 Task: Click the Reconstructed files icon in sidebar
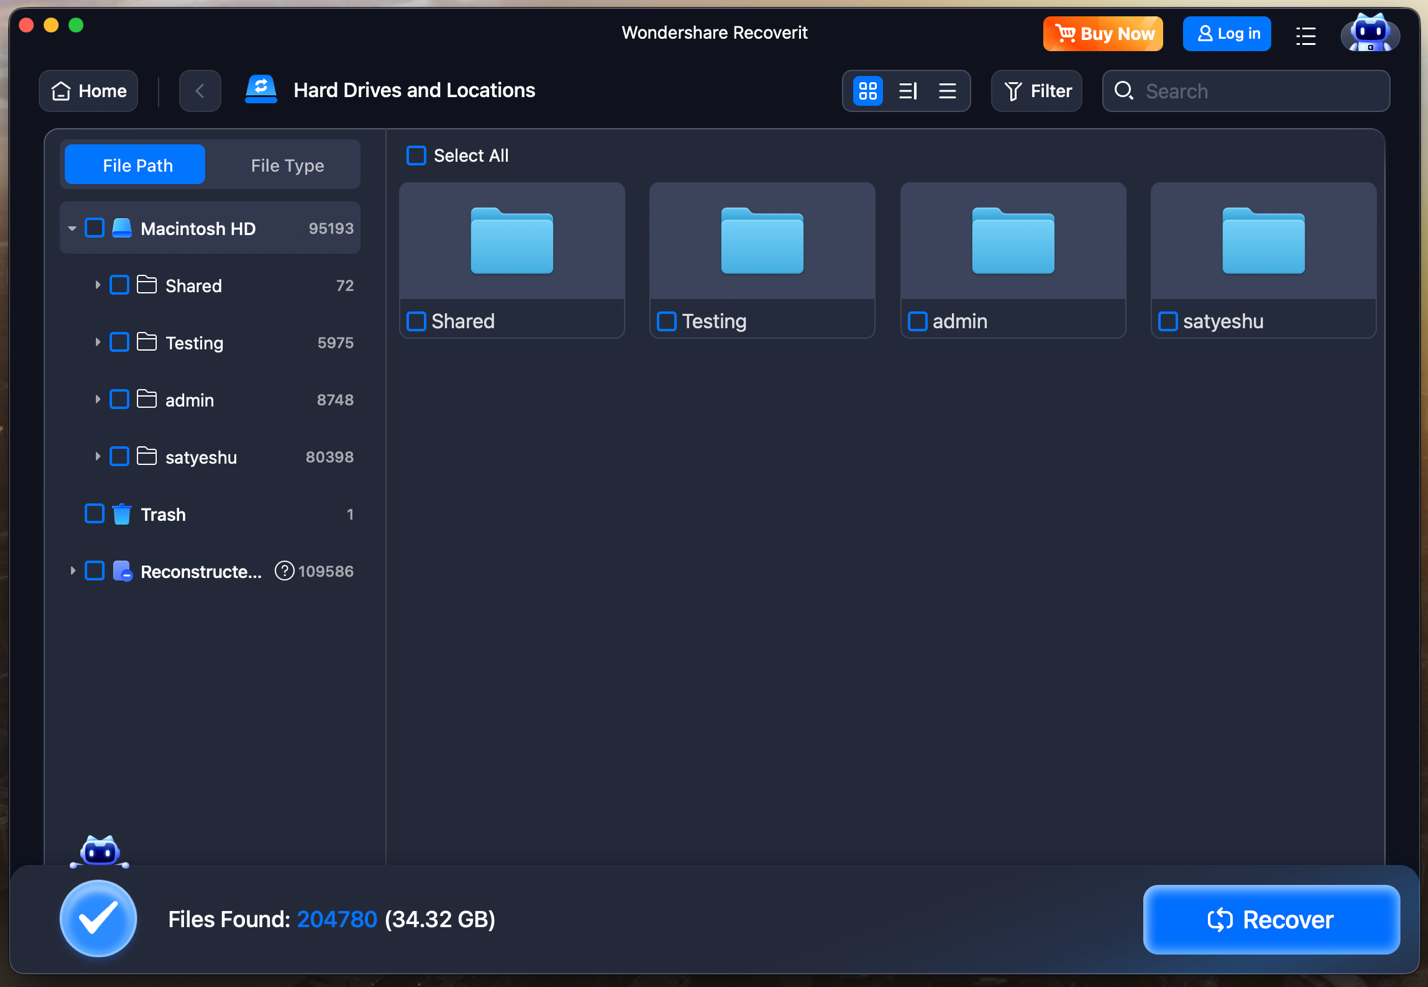[122, 571]
